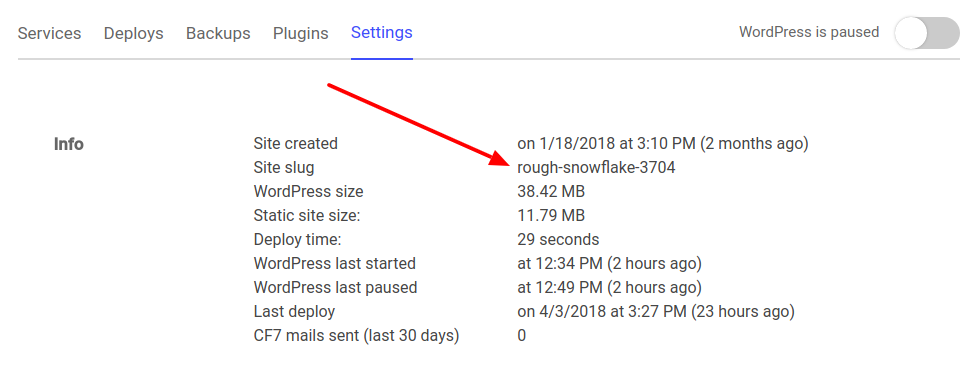Viewport: 972px width, 372px height.
Task: Click the WordPress last started time
Action: pyautogui.click(x=609, y=264)
